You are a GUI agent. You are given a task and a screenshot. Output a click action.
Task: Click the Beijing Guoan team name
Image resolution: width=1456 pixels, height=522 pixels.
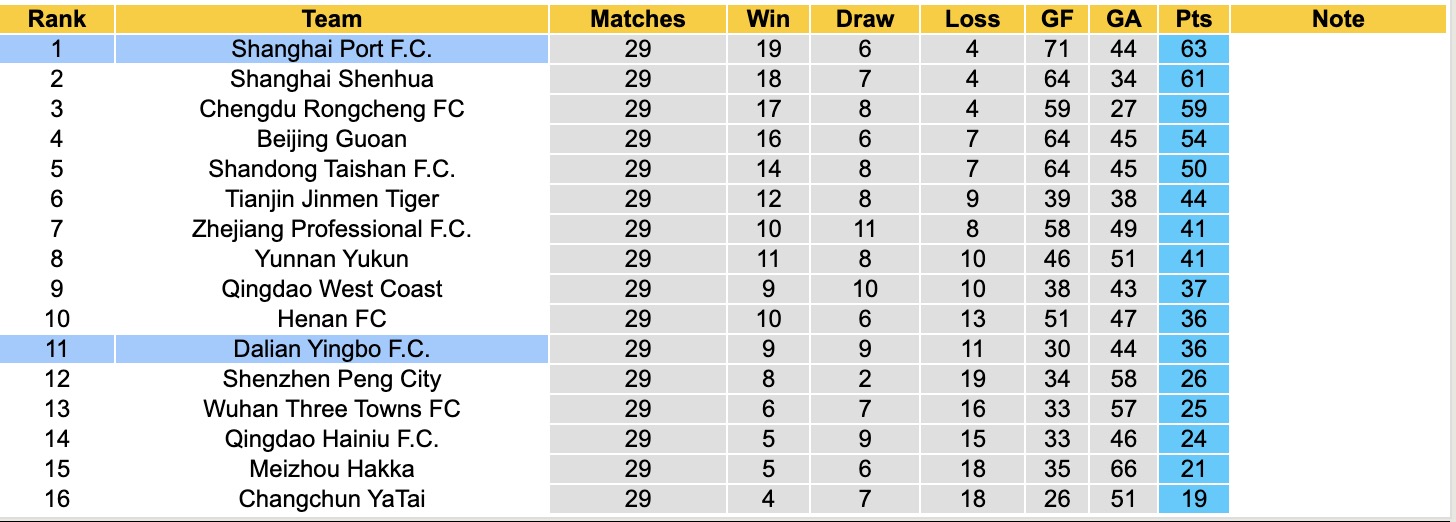point(332,139)
